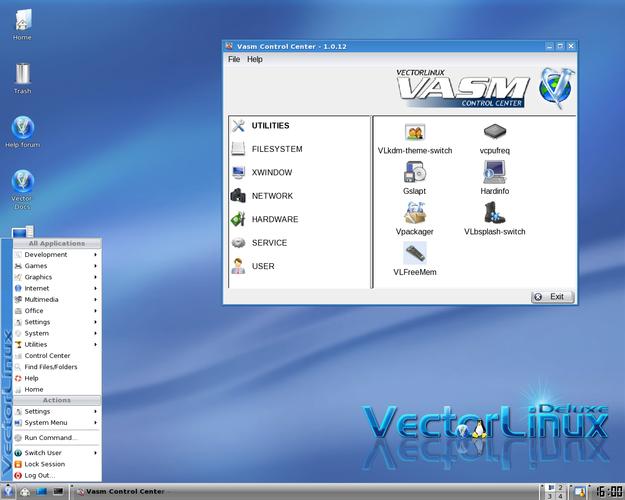The width and height of the screenshot is (625, 500).
Task: Click the Exit button in Vasm
Action: (x=552, y=297)
